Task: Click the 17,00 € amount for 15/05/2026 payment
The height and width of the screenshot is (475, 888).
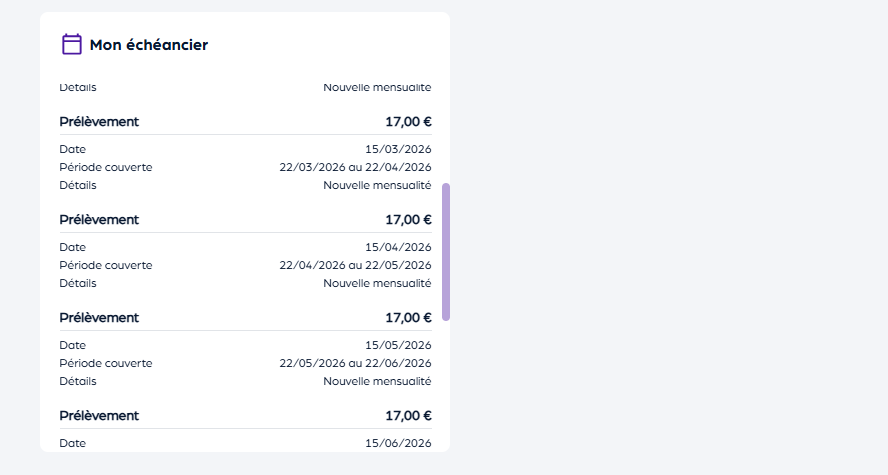Action: tap(408, 318)
